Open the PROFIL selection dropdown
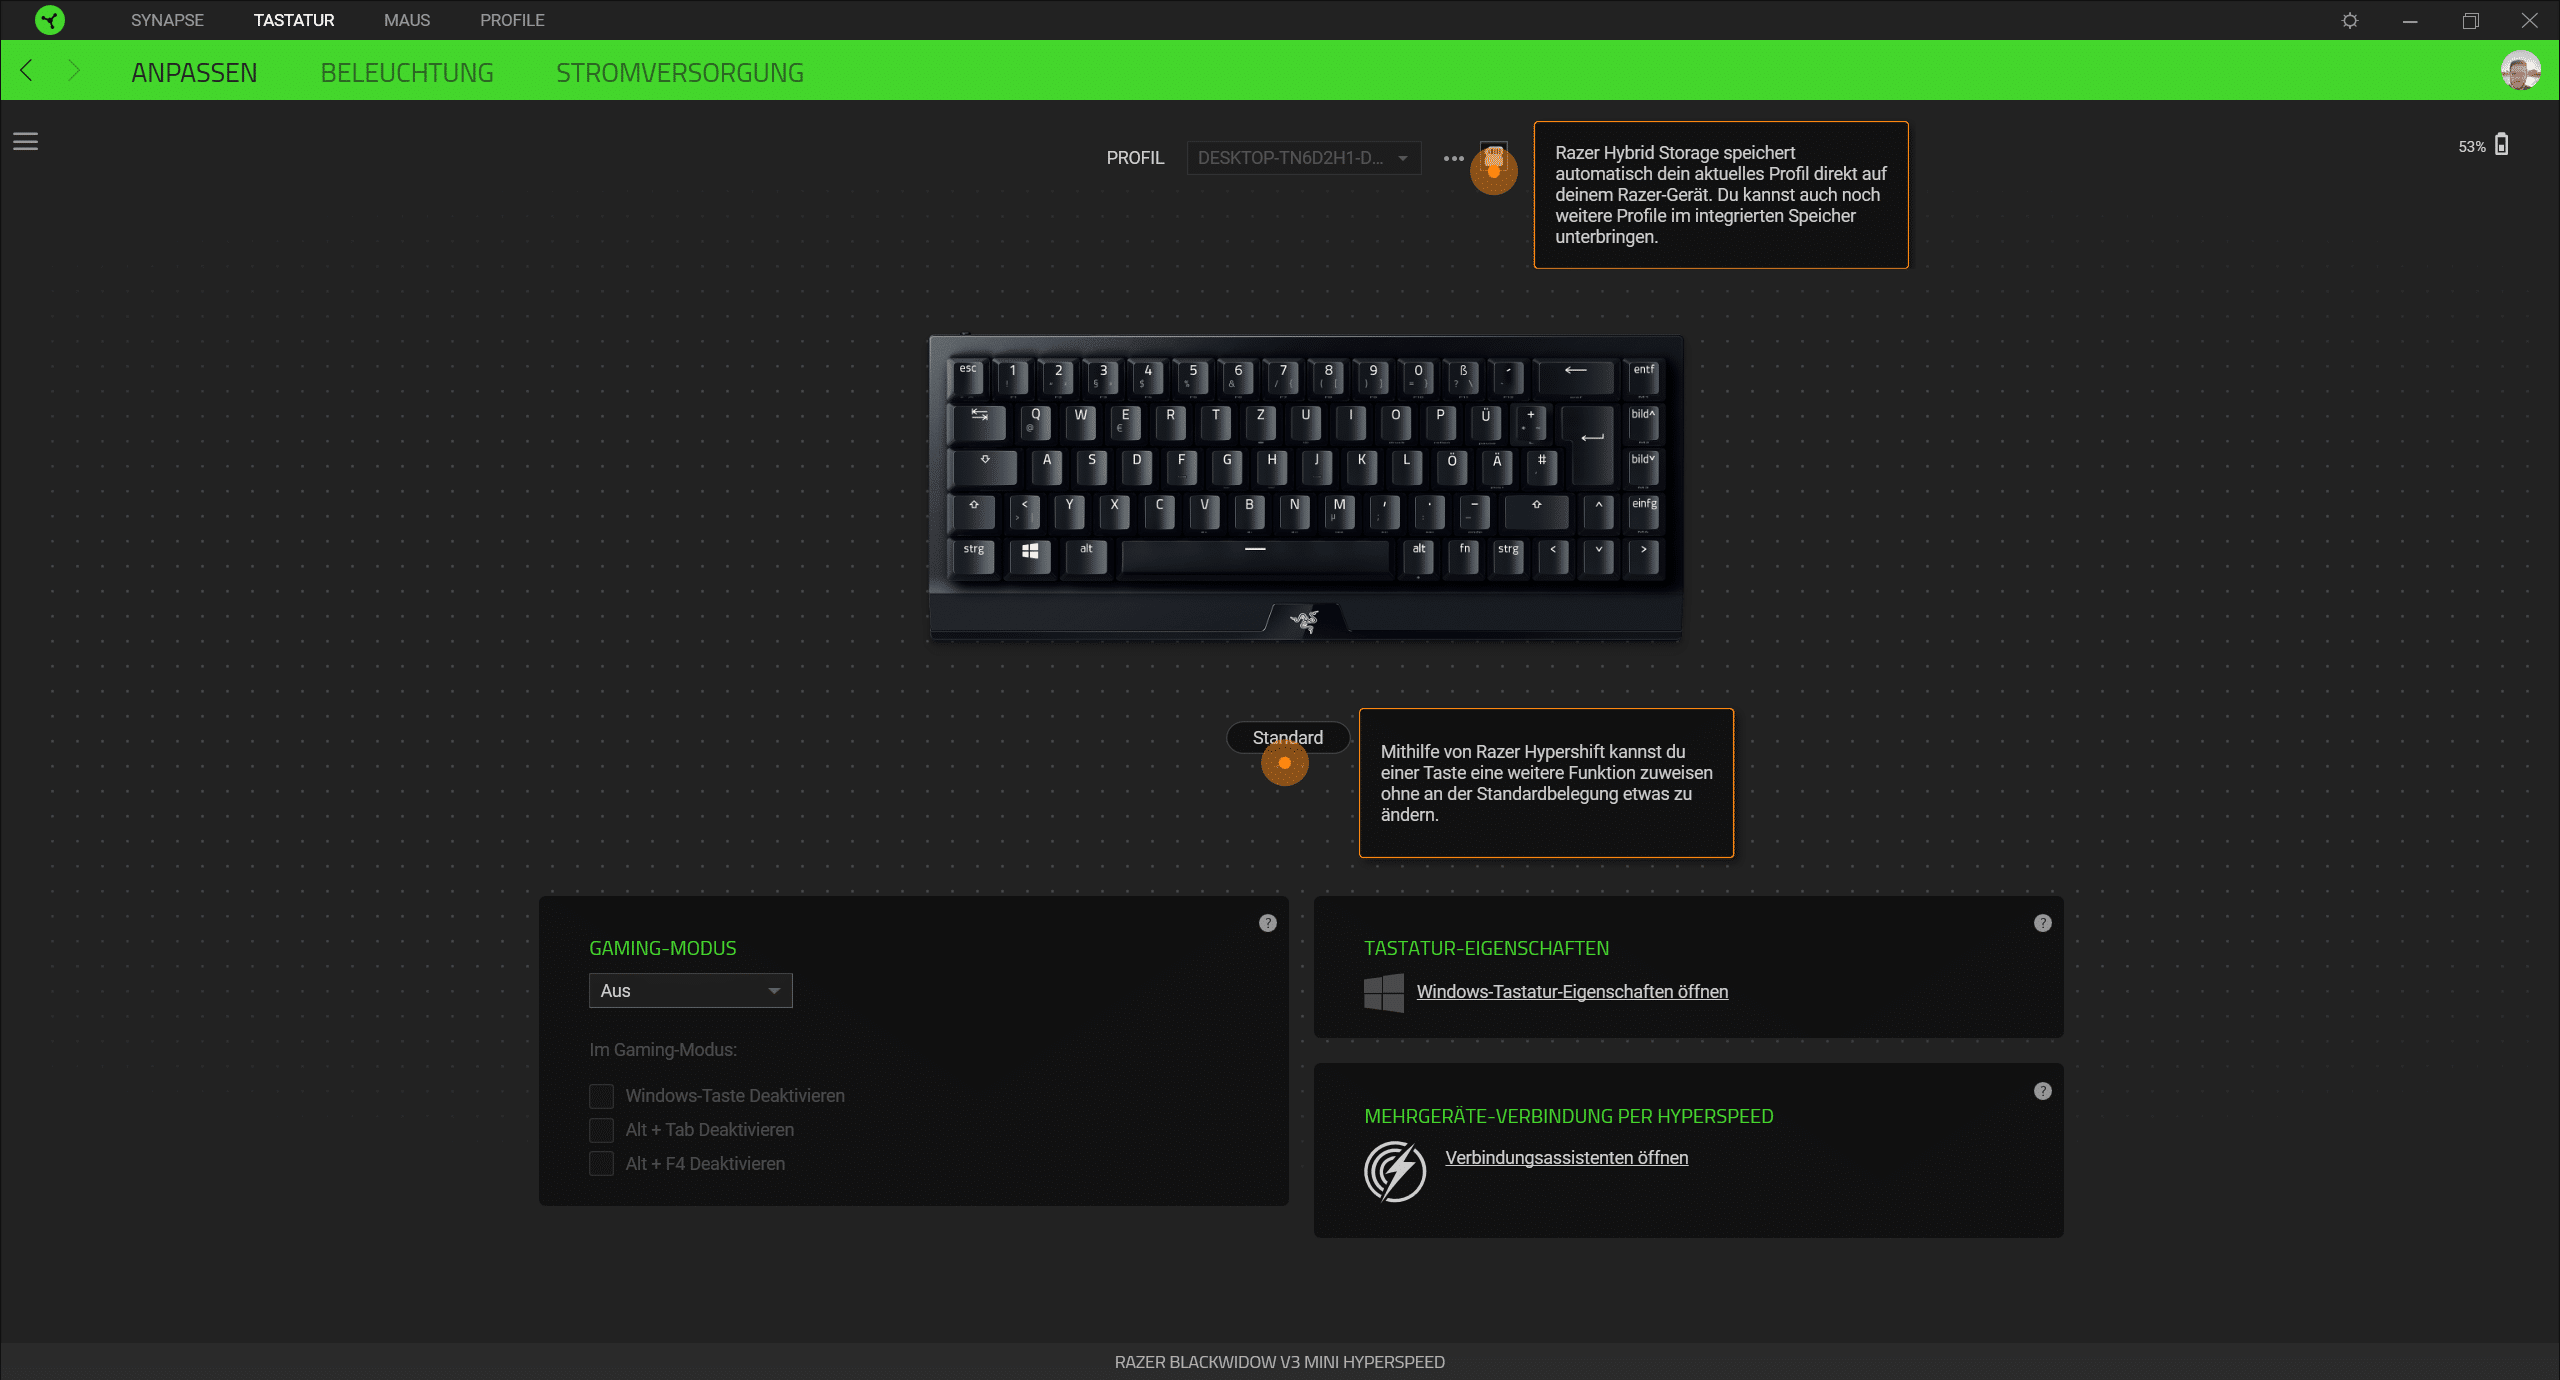Viewport: 2560px width, 1380px height. tap(1303, 158)
